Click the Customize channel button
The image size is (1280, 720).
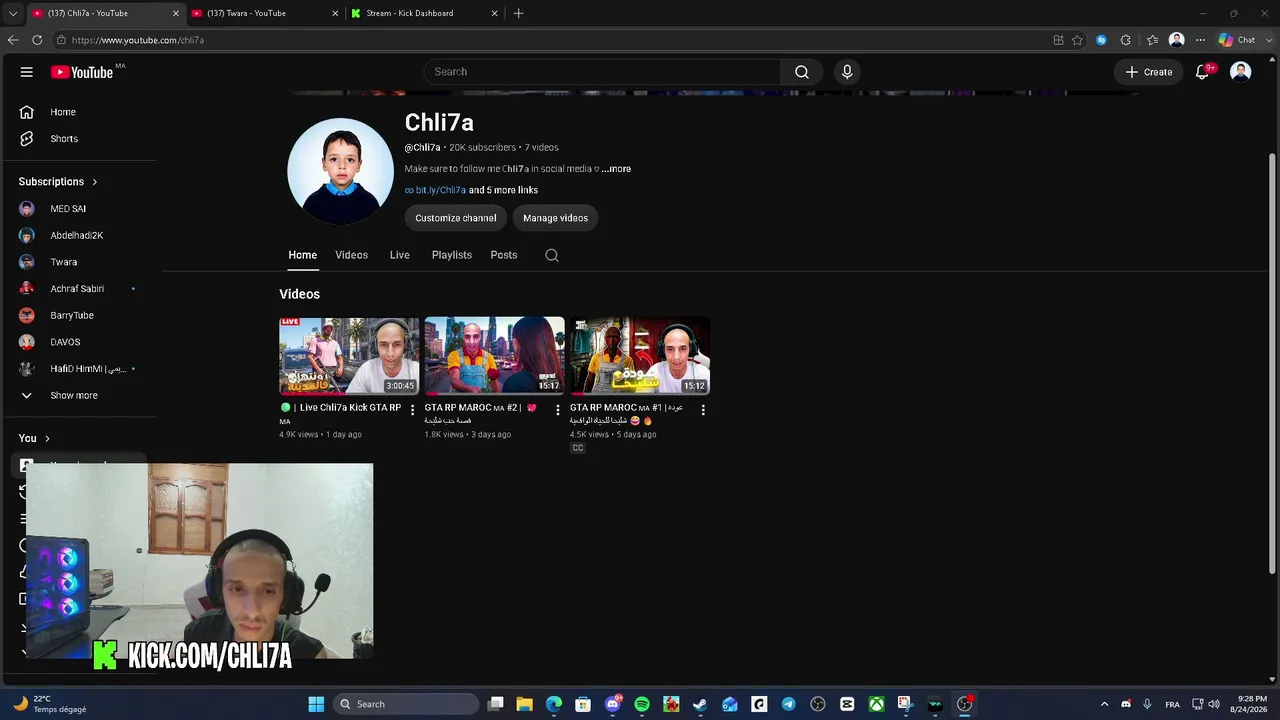[x=456, y=218]
